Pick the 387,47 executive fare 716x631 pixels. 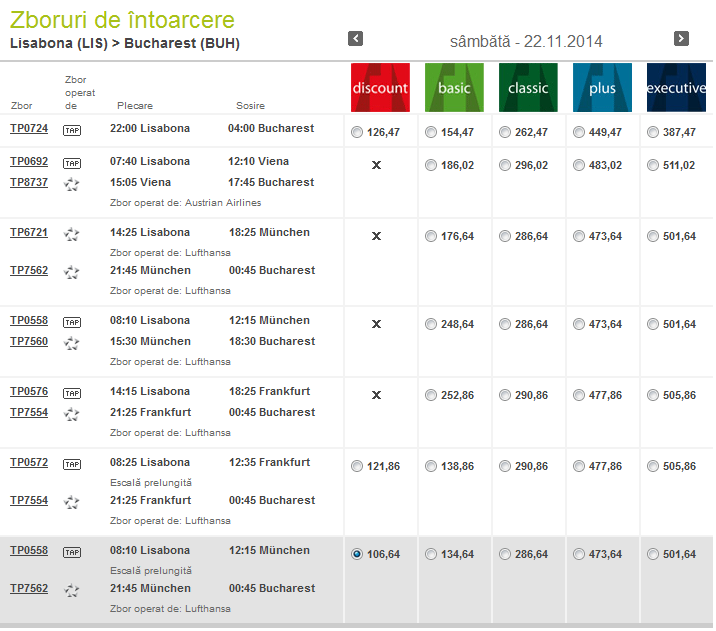point(653,132)
